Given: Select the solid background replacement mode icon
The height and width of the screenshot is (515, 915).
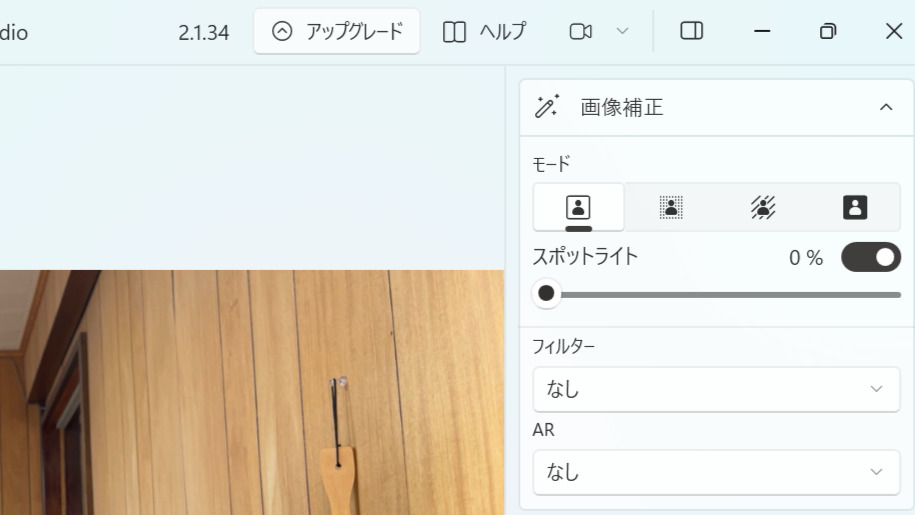Looking at the screenshot, I should click(x=855, y=207).
